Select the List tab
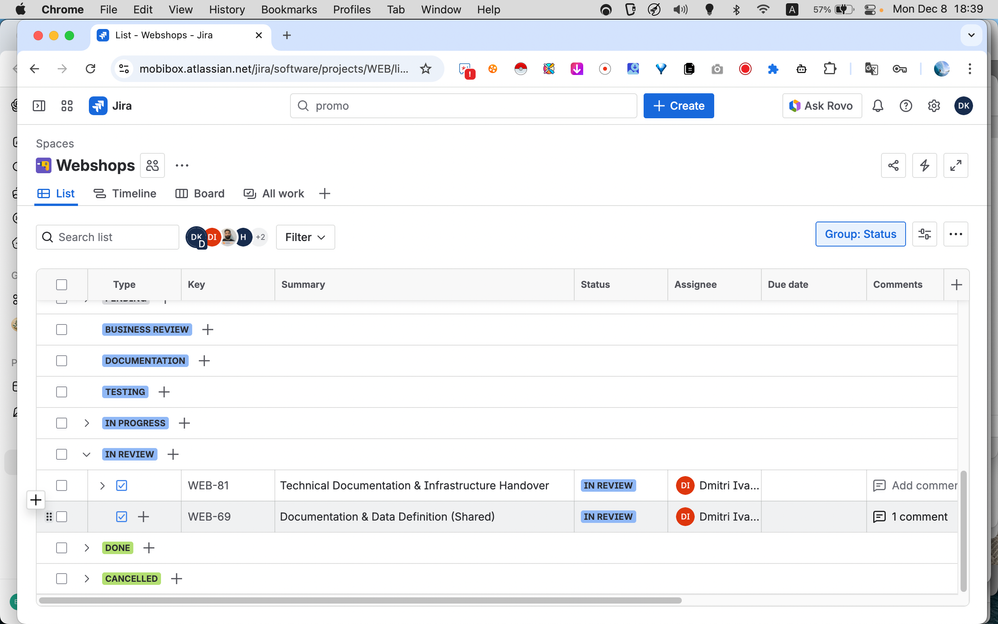The image size is (998, 624). click(56, 194)
